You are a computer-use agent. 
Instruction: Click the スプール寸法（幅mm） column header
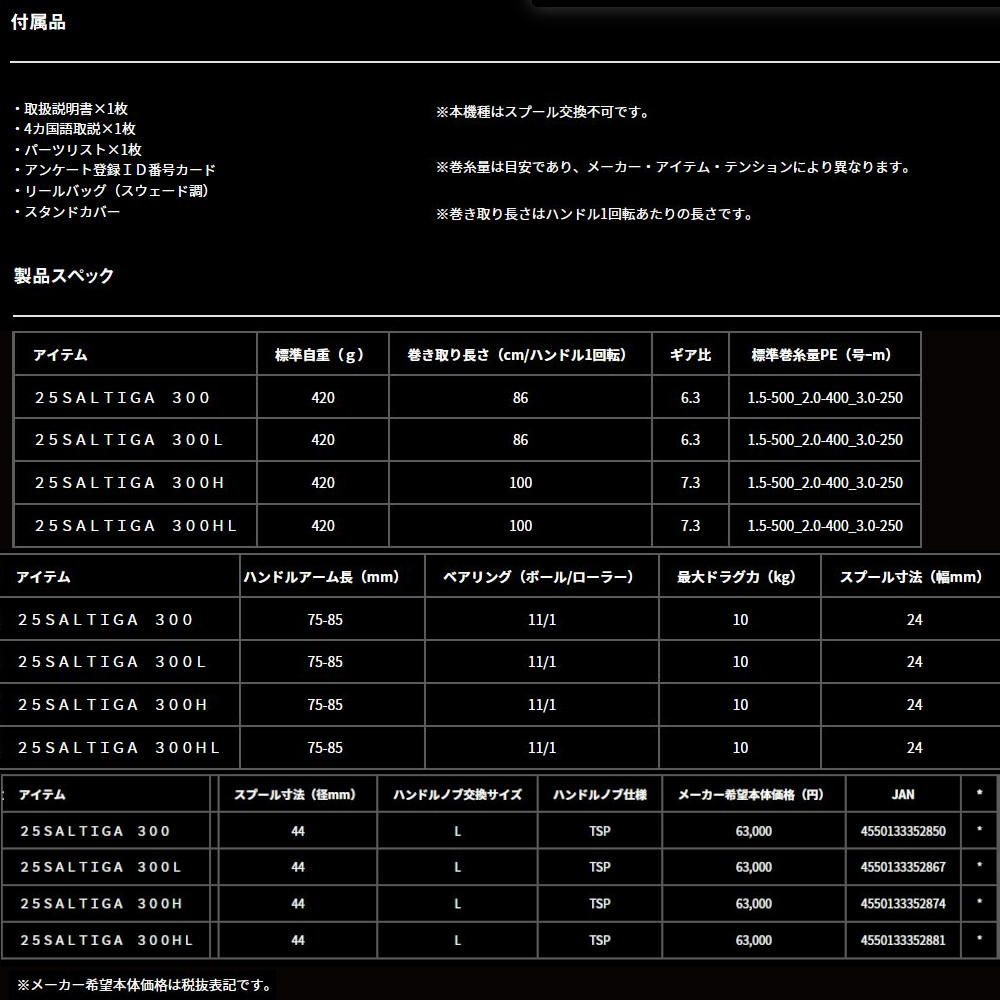pos(912,577)
